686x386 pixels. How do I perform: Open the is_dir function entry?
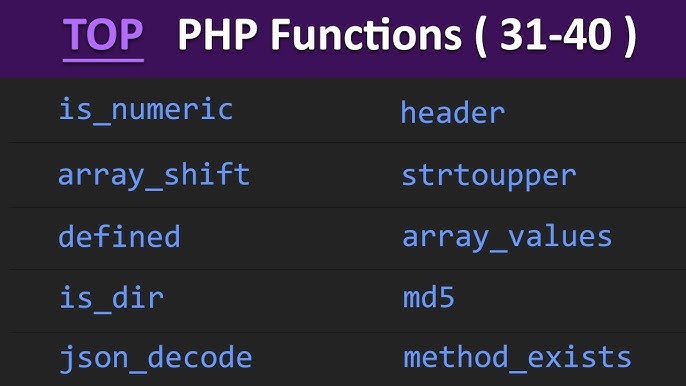point(111,298)
